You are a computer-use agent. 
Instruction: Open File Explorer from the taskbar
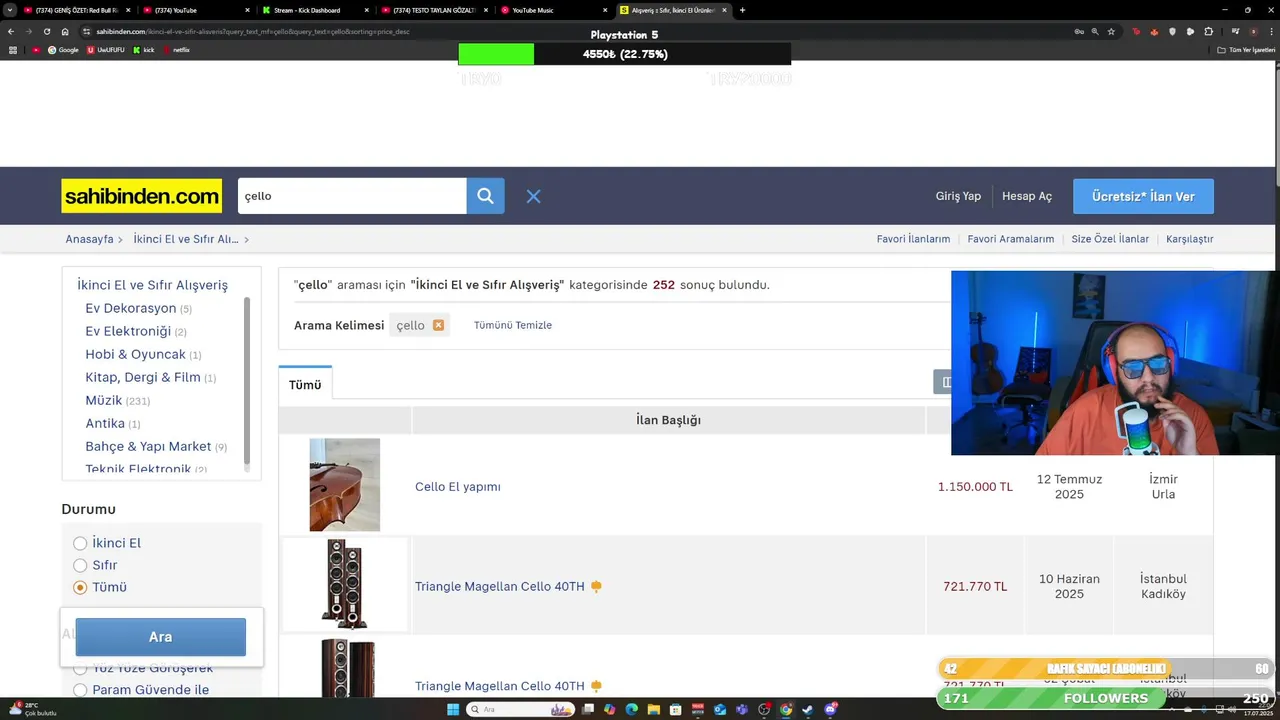[653, 710]
